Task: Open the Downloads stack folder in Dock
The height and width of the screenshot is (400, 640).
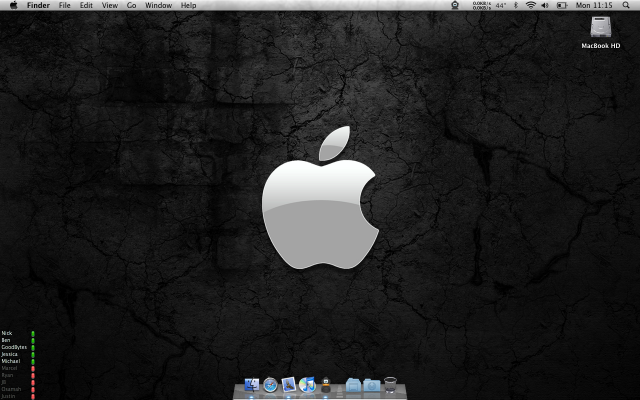Action: click(x=372, y=385)
